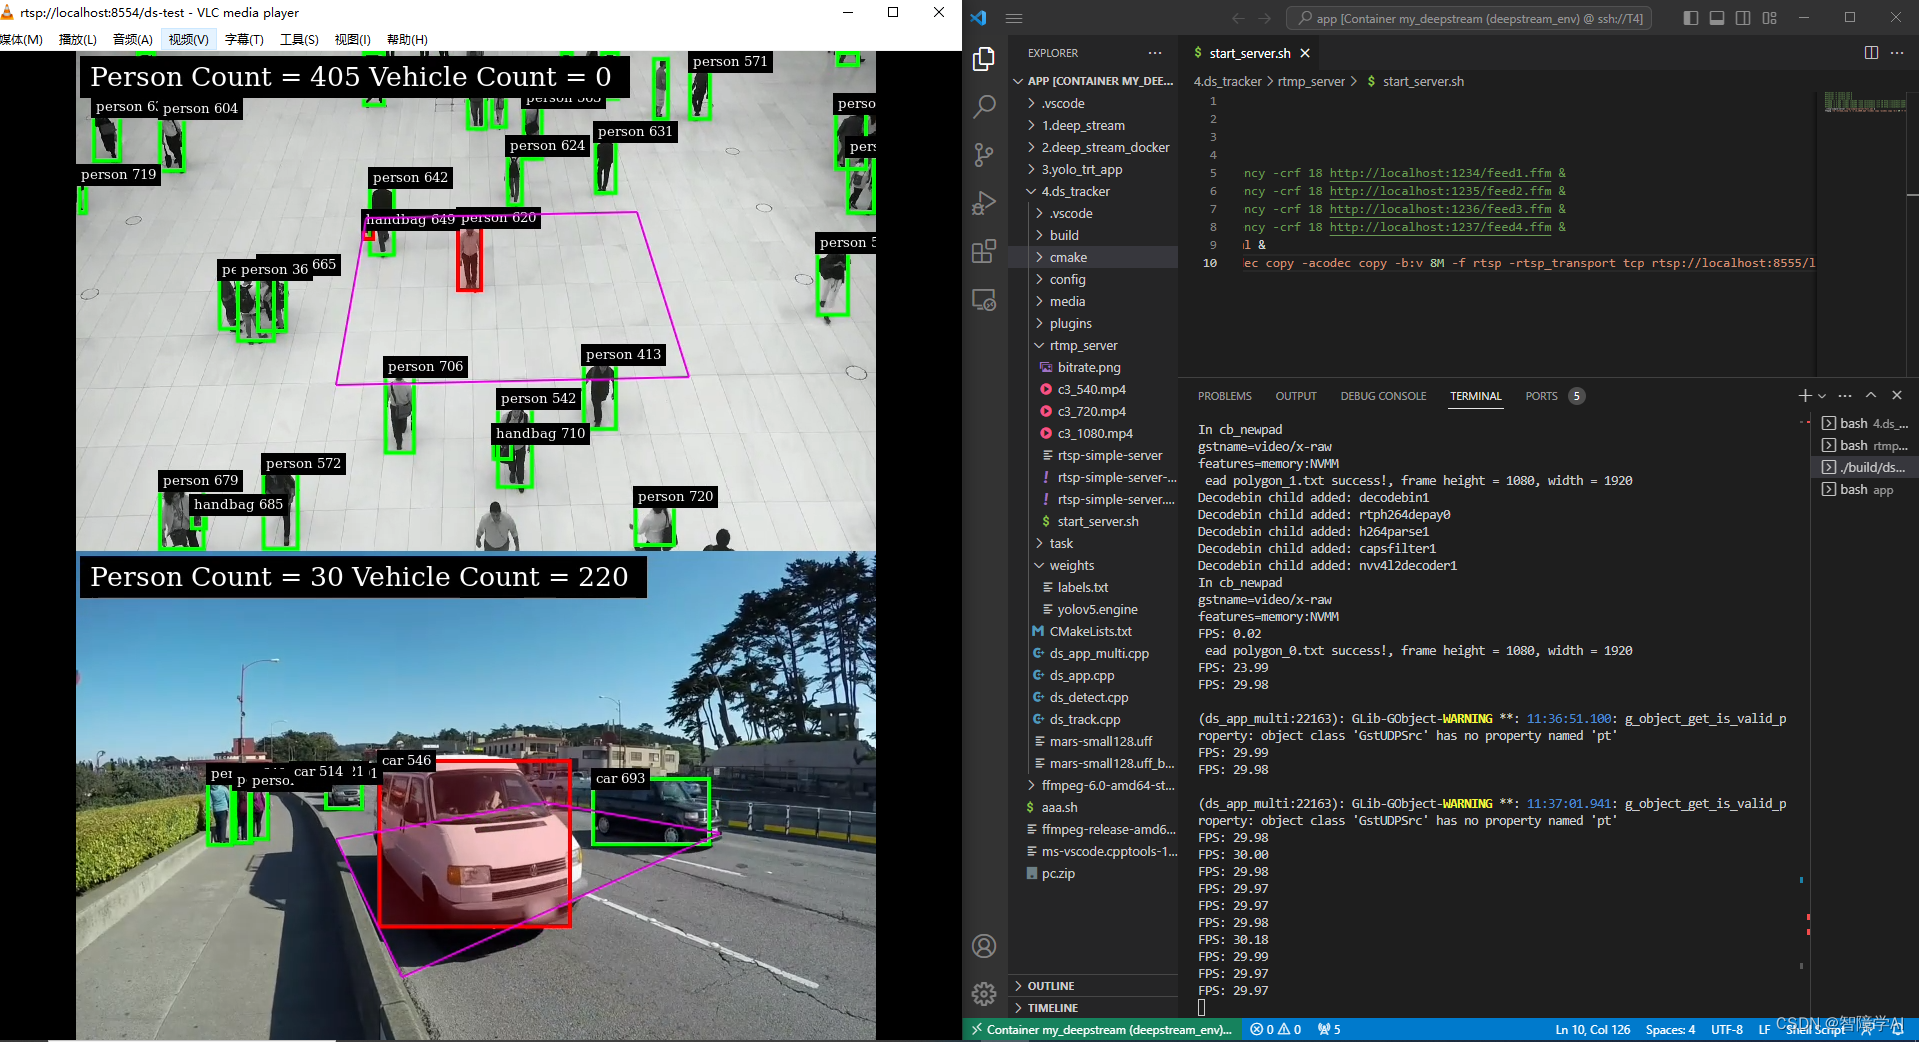Open the Remote Explorer view
Viewport: 1919px width, 1042px height.
pos(984,299)
